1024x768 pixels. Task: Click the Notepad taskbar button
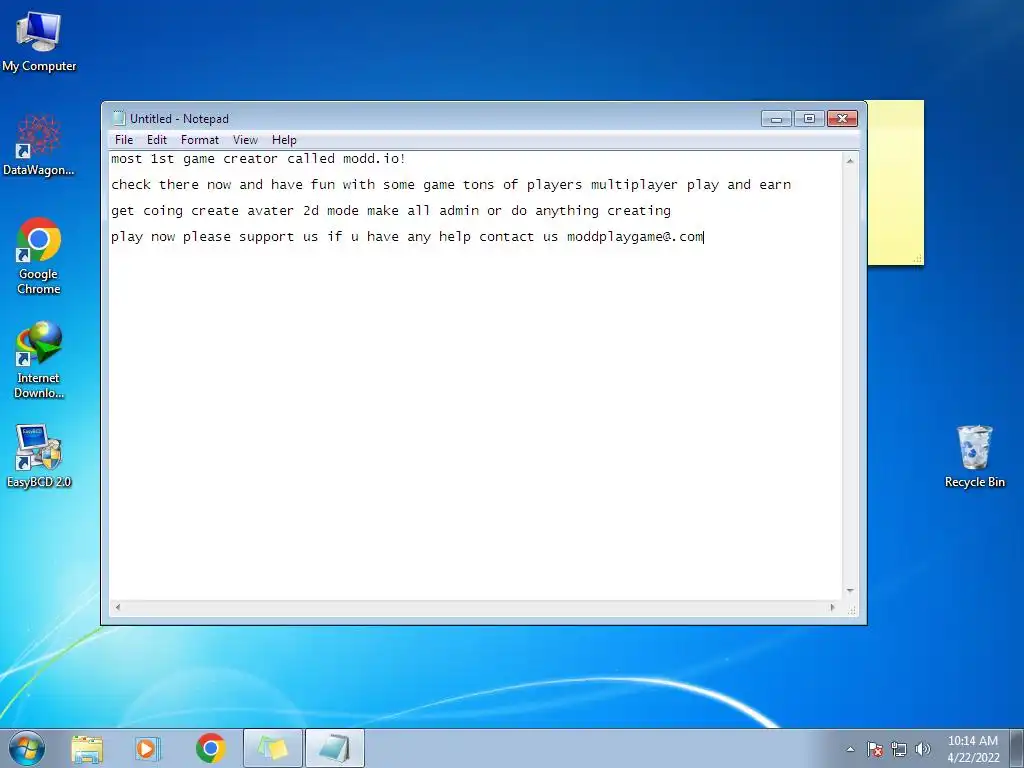pyautogui.click(x=335, y=748)
